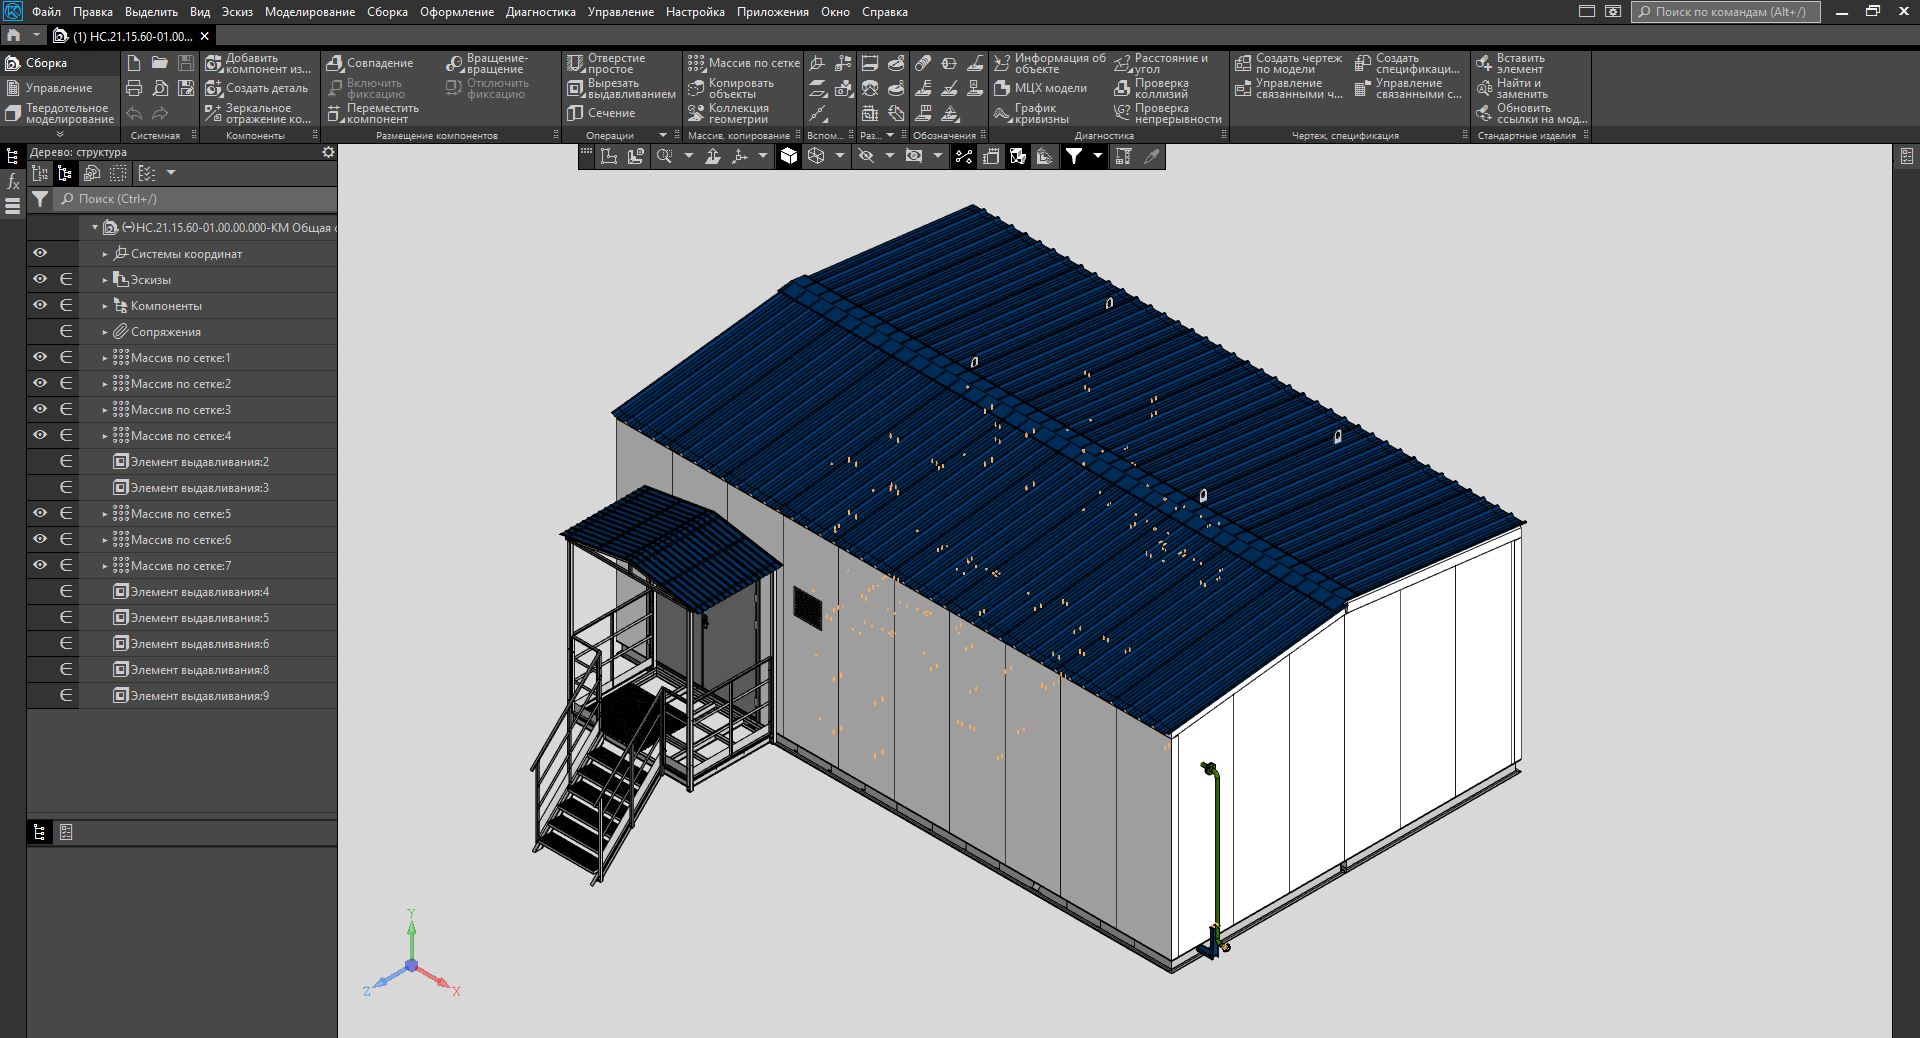
Task: Switch to Управление toolbar set
Action: click(58, 88)
